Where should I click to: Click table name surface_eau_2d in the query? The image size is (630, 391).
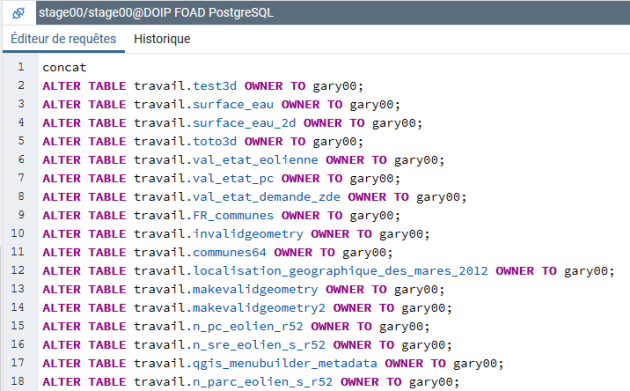[x=244, y=123]
